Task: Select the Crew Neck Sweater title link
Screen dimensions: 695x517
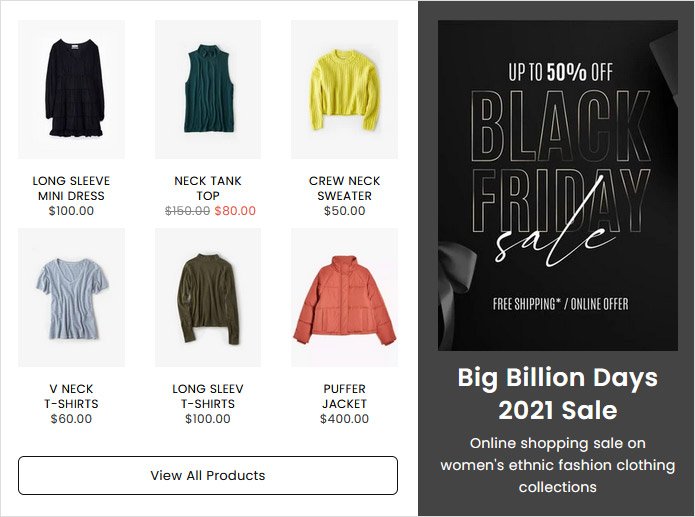Action: (344, 188)
